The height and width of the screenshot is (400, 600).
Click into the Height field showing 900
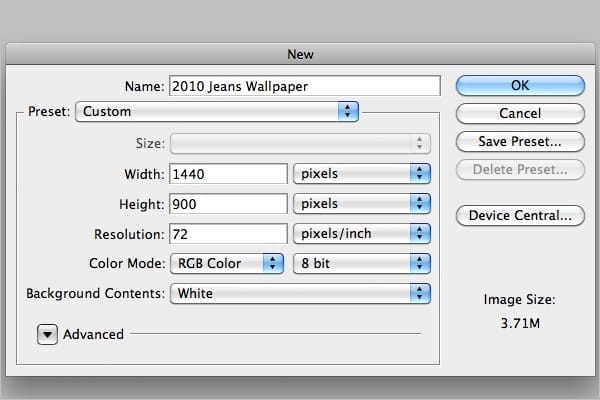coord(228,204)
